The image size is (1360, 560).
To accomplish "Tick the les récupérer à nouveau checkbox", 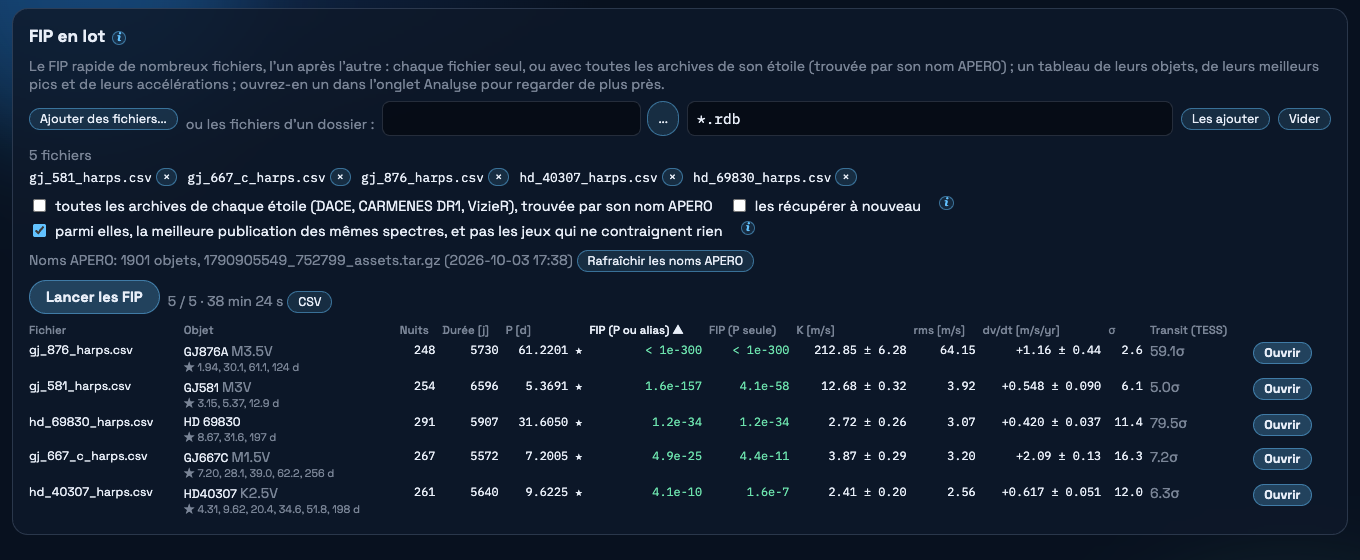I will pos(739,206).
